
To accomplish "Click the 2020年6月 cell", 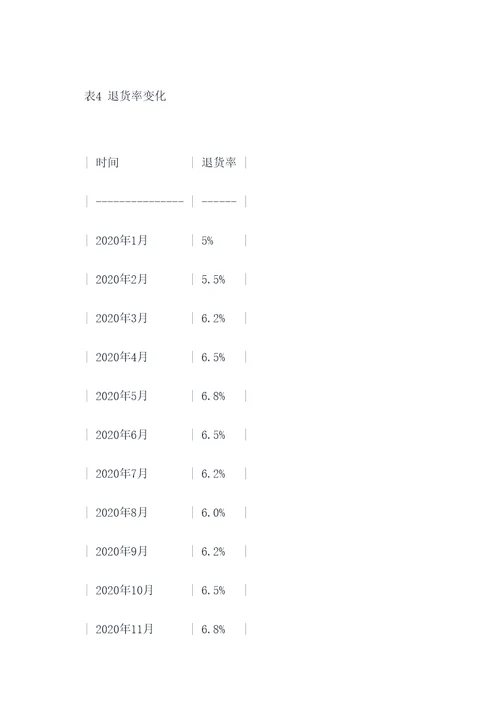I will [121, 434].
